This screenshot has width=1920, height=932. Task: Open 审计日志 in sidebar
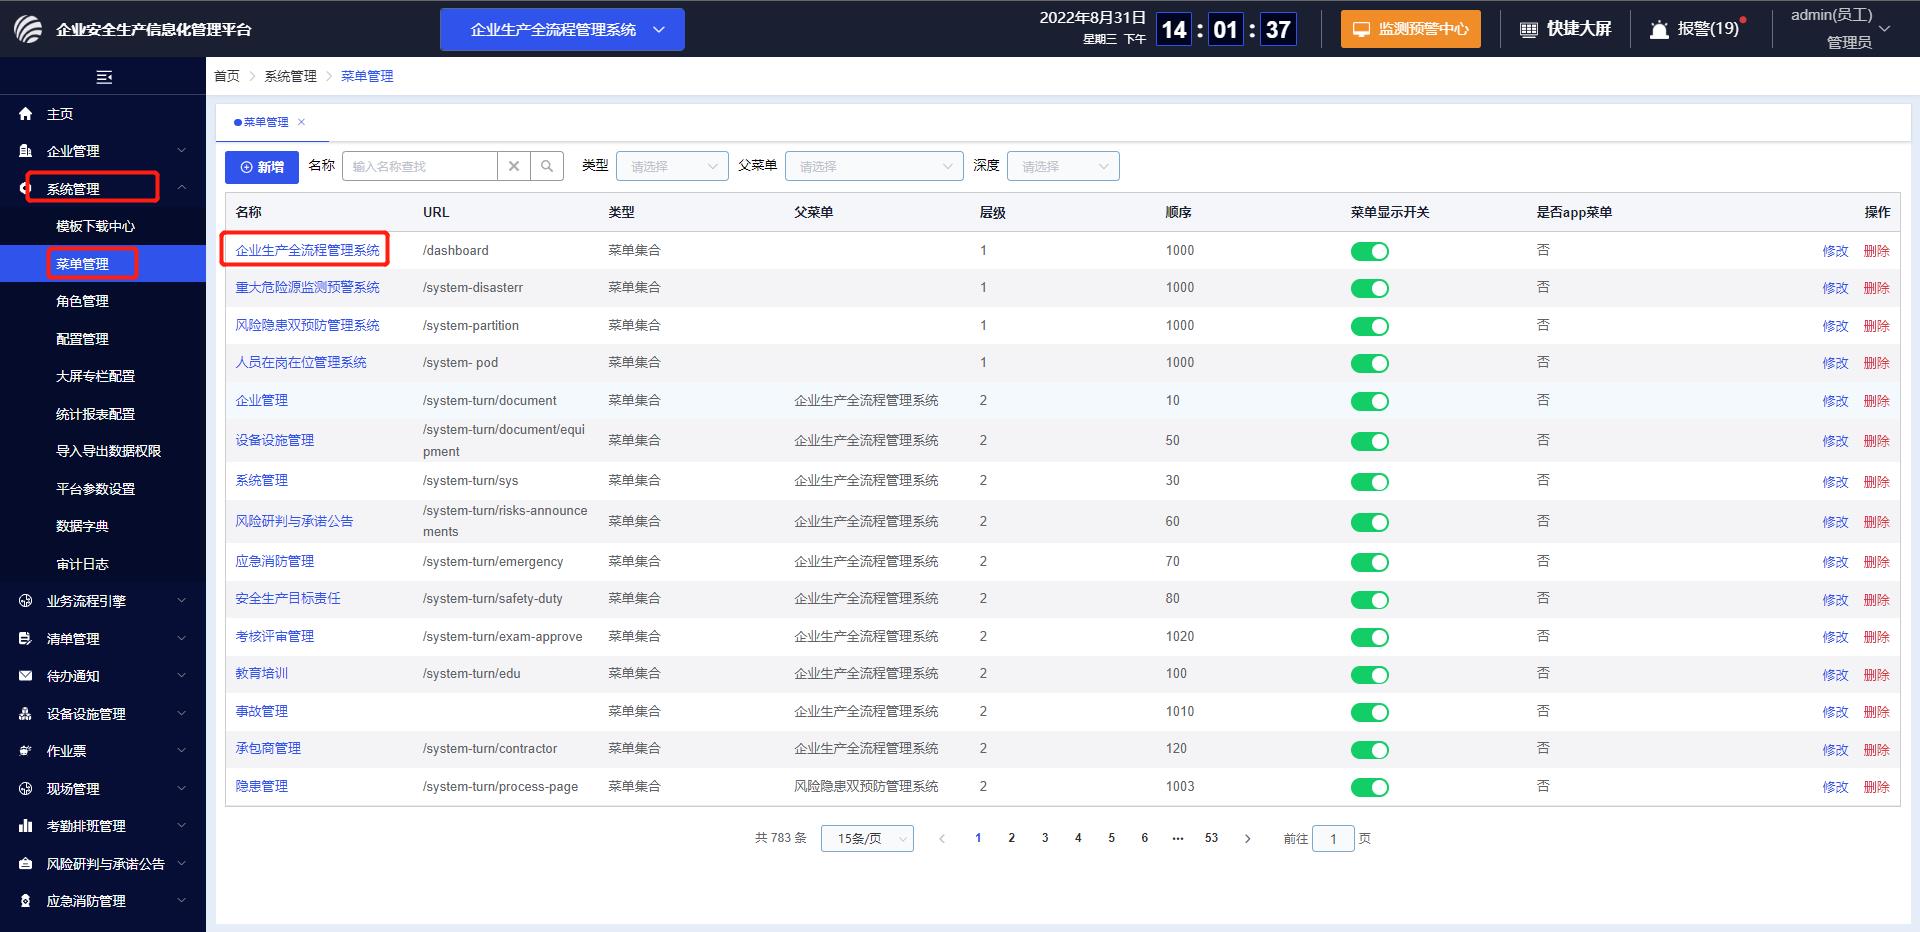[82, 564]
